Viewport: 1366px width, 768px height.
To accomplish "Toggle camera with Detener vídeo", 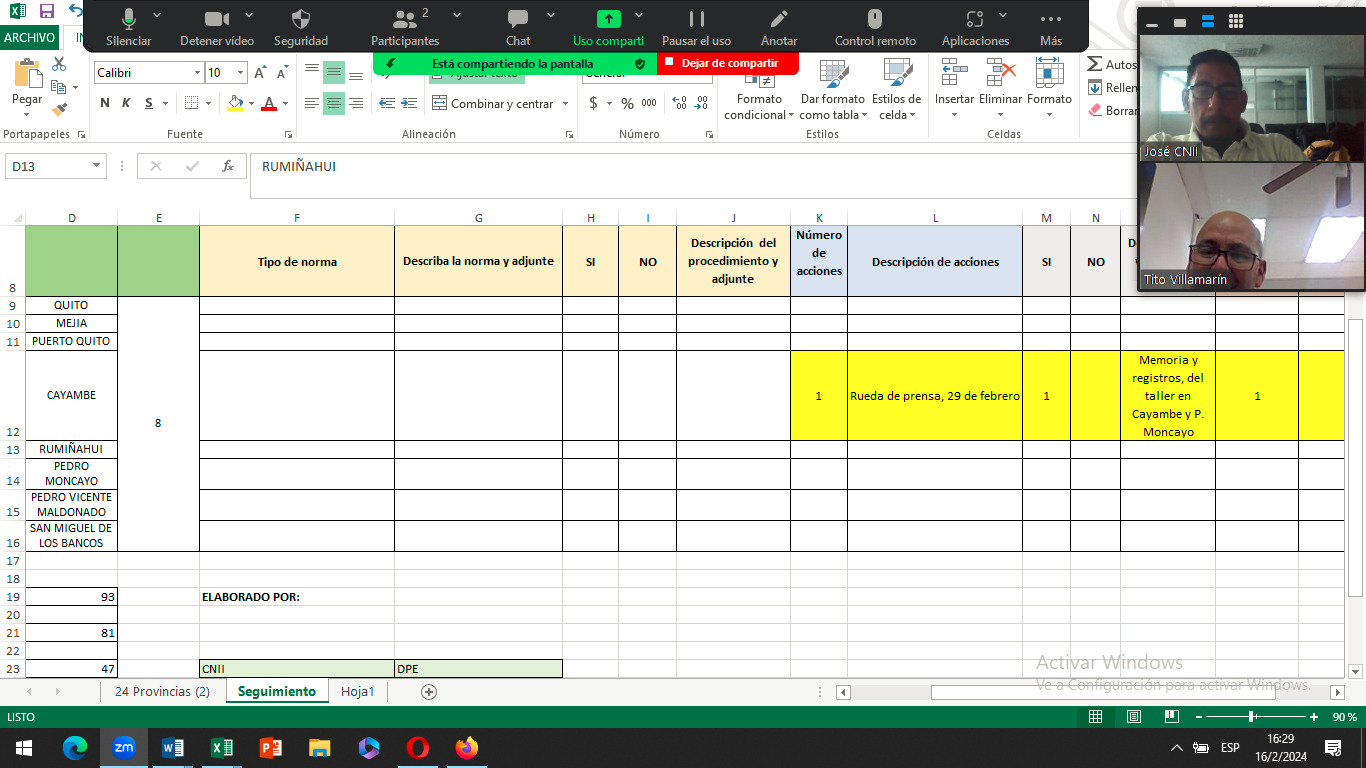I will click(216, 20).
